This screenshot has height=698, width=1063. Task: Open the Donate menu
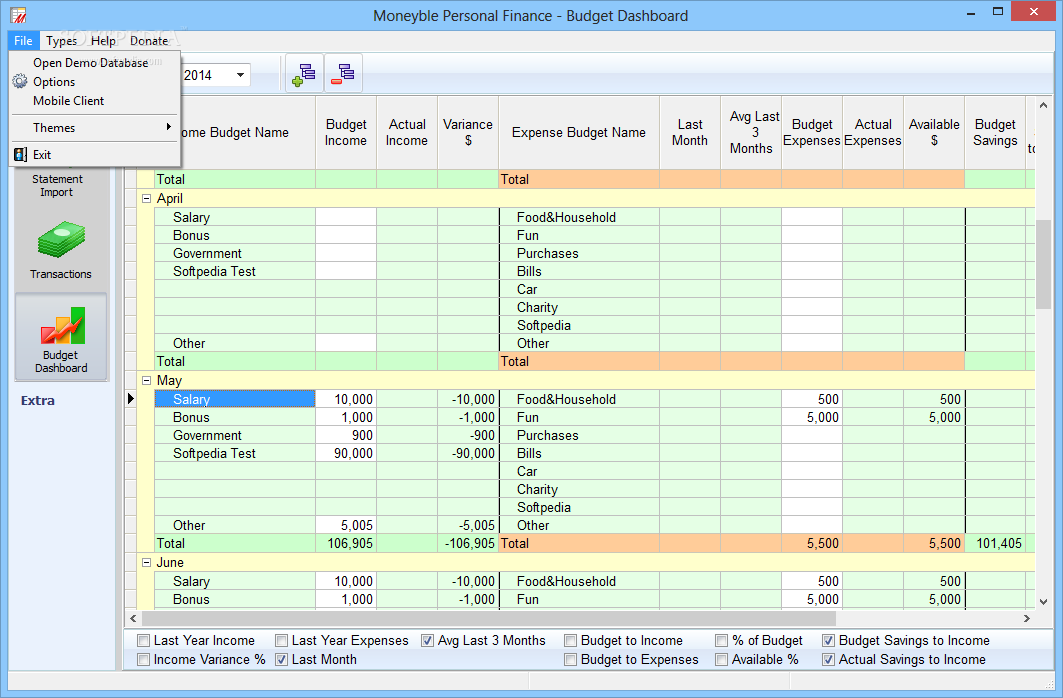[149, 41]
